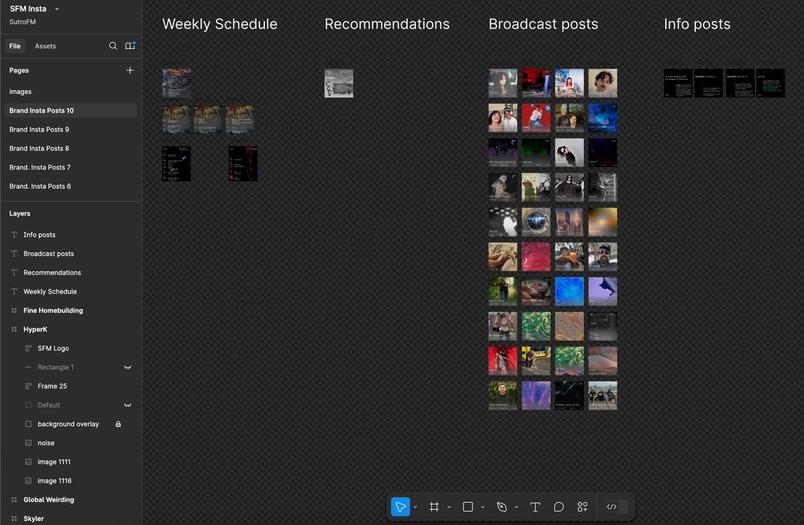Select the Broadcast posts canvas heading
Screen dimensions: 804x525
(543, 24)
